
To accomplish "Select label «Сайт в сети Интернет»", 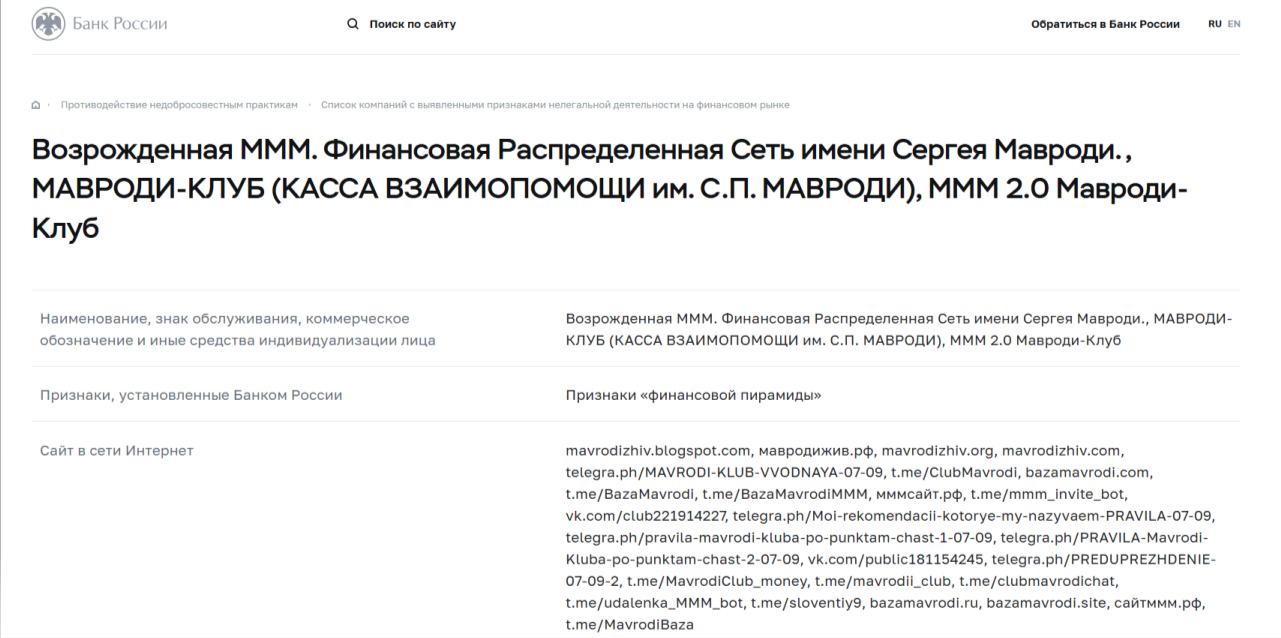I will pyautogui.click(x=117, y=450).
